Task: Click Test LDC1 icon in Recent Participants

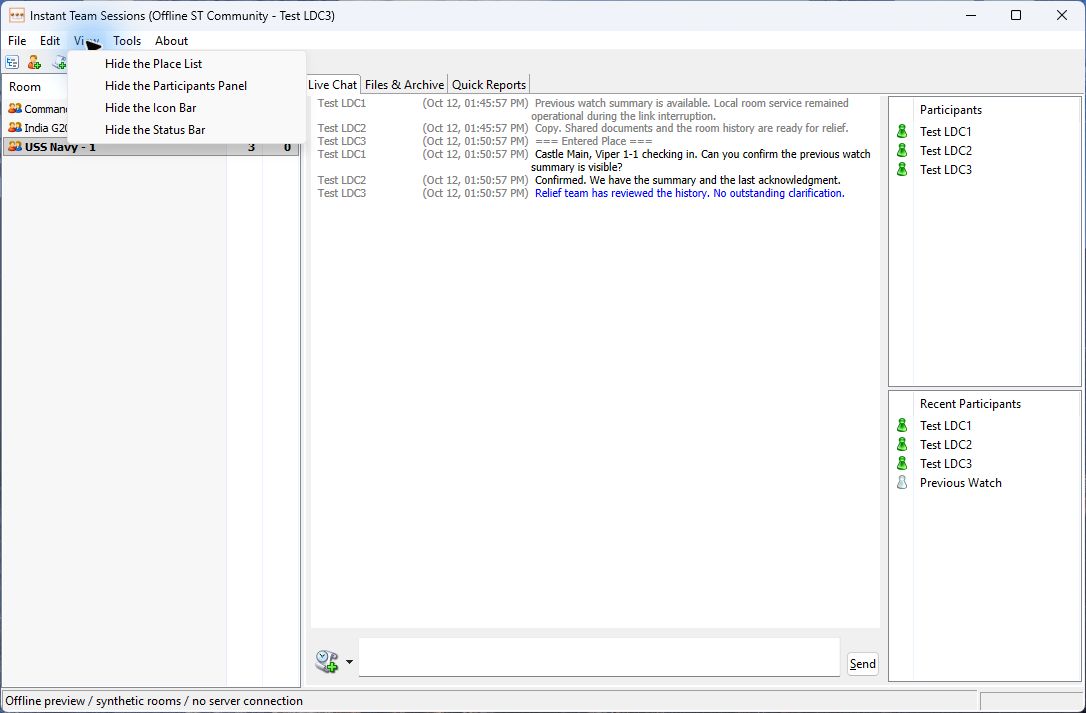Action: [902, 425]
